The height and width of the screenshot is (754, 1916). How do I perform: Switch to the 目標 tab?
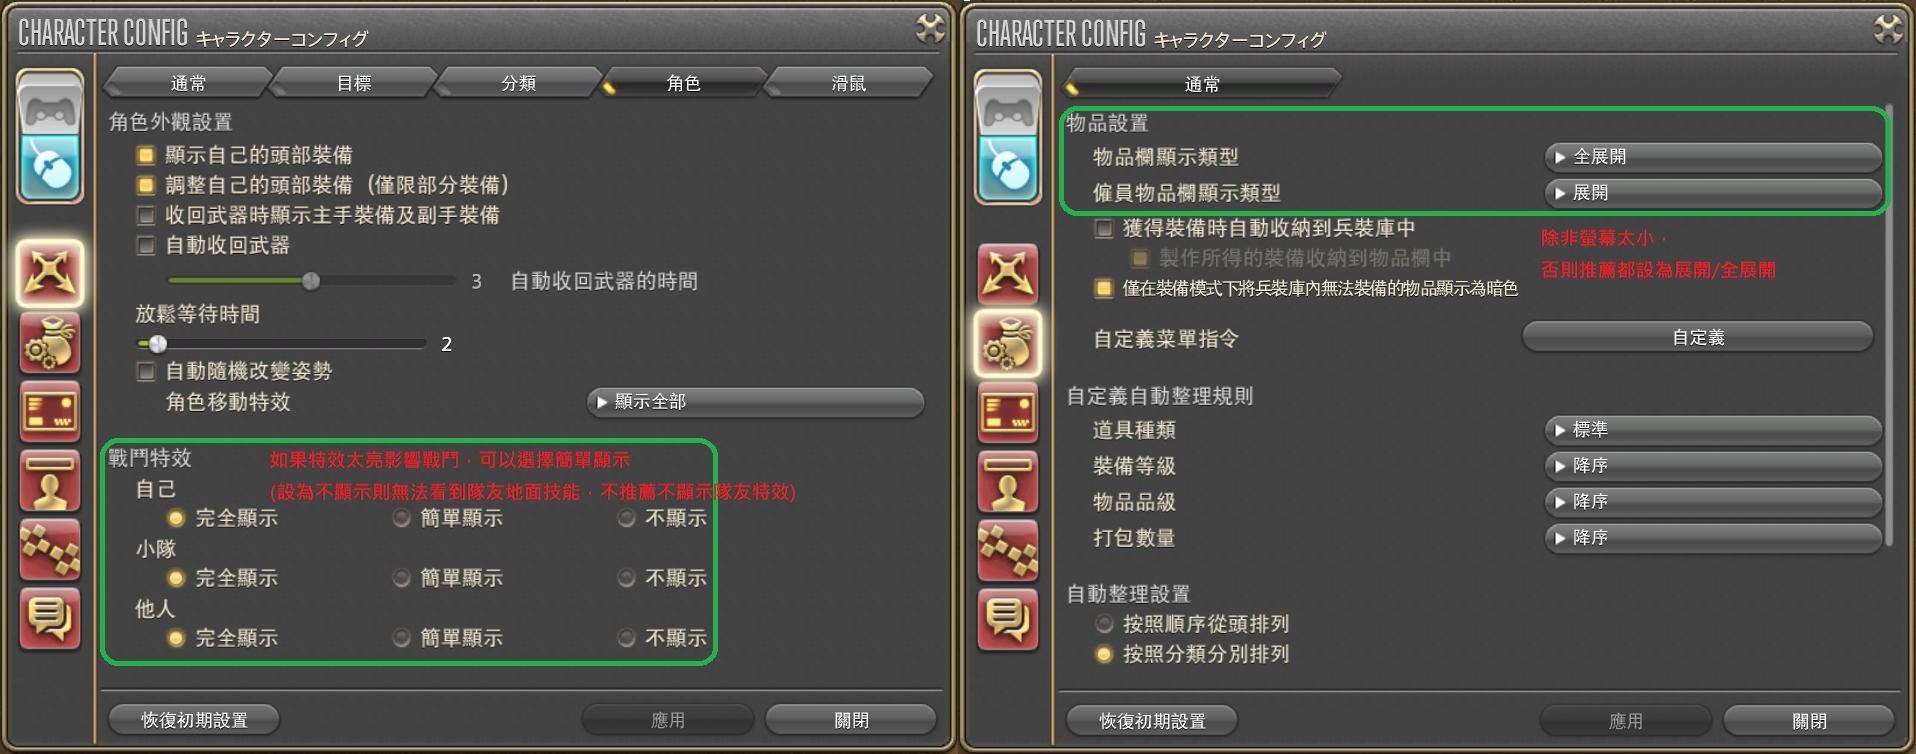pyautogui.click(x=353, y=83)
